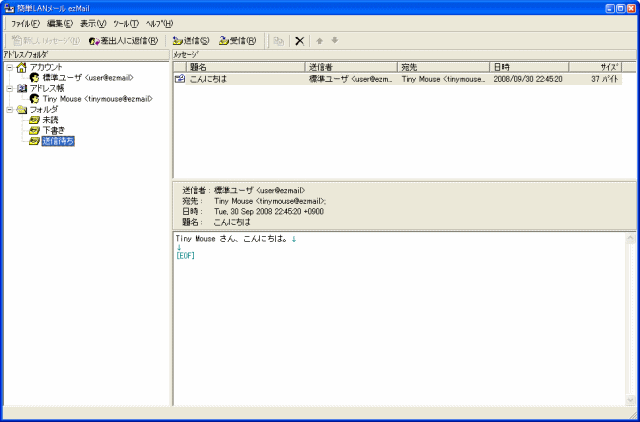Click the envelope icon of こんにちは message

pyautogui.click(x=180, y=78)
